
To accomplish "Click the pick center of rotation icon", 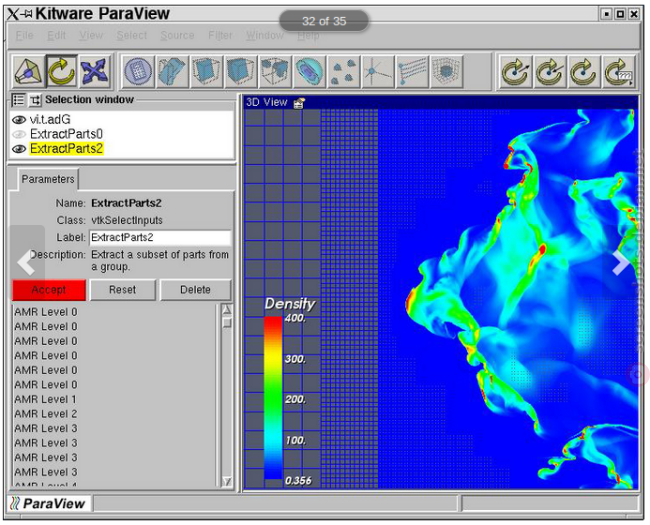I will [515, 71].
